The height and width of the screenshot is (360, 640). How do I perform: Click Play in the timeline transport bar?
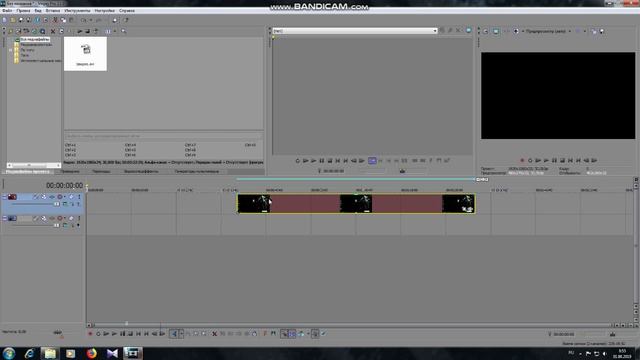pos(114,334)
